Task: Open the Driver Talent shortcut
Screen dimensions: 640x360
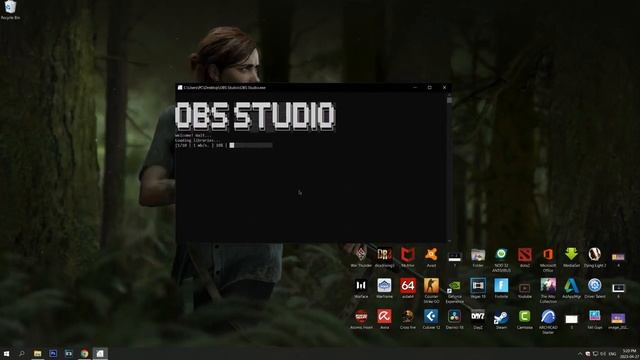Action: (595, 289)
